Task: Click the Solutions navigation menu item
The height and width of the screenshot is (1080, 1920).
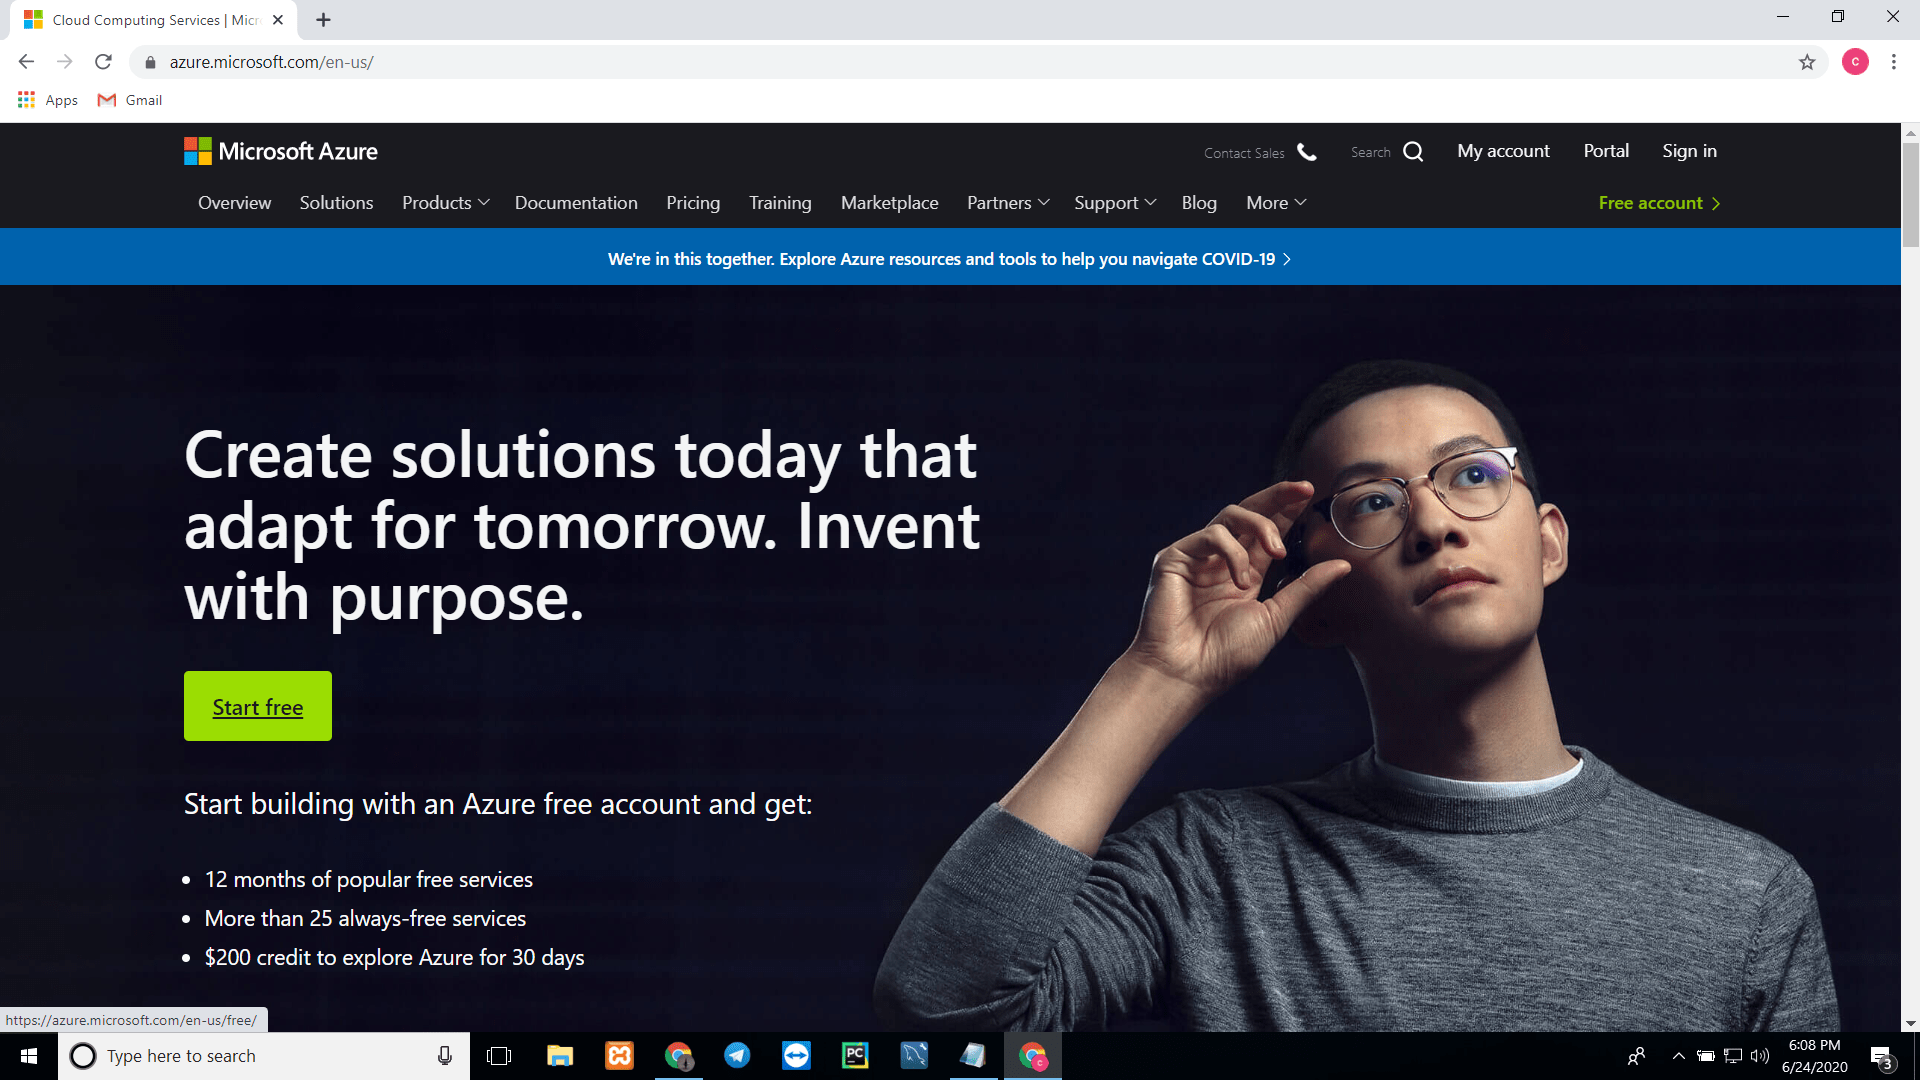Action: coord(336,202)
